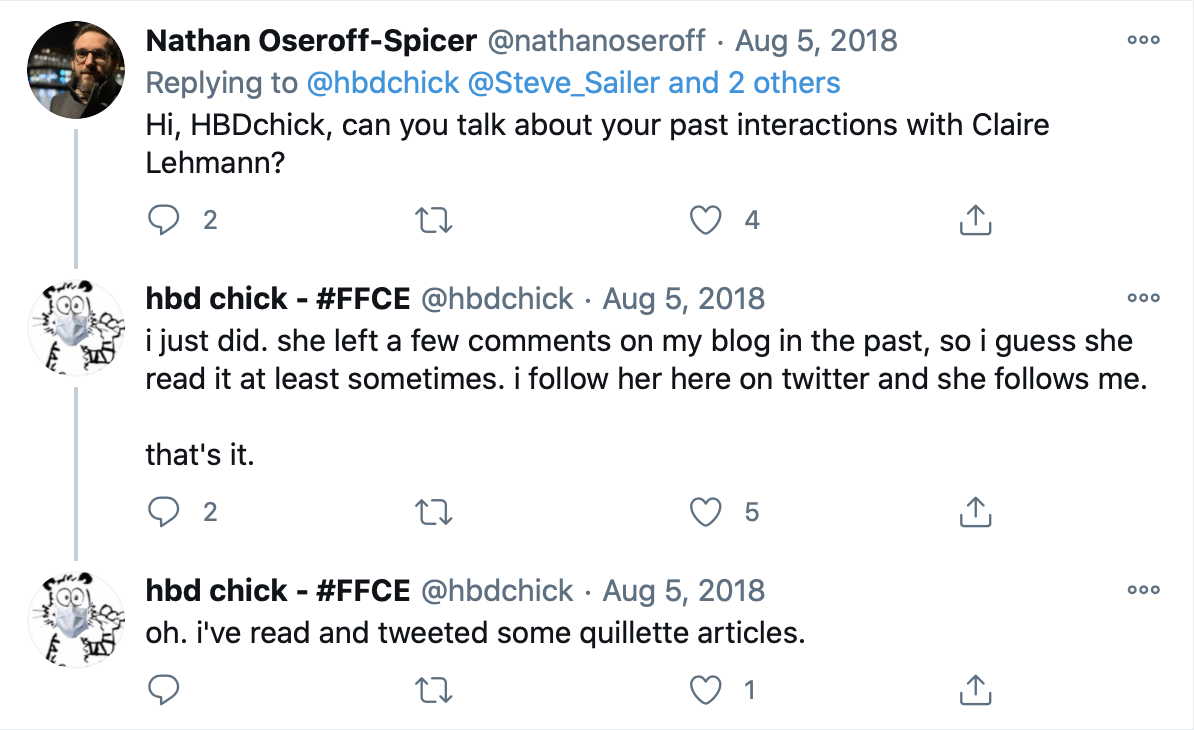Screen dimensions: 1194x730
Task: Retweet the quillette articles tweet
Action: [x=433, y=689]
